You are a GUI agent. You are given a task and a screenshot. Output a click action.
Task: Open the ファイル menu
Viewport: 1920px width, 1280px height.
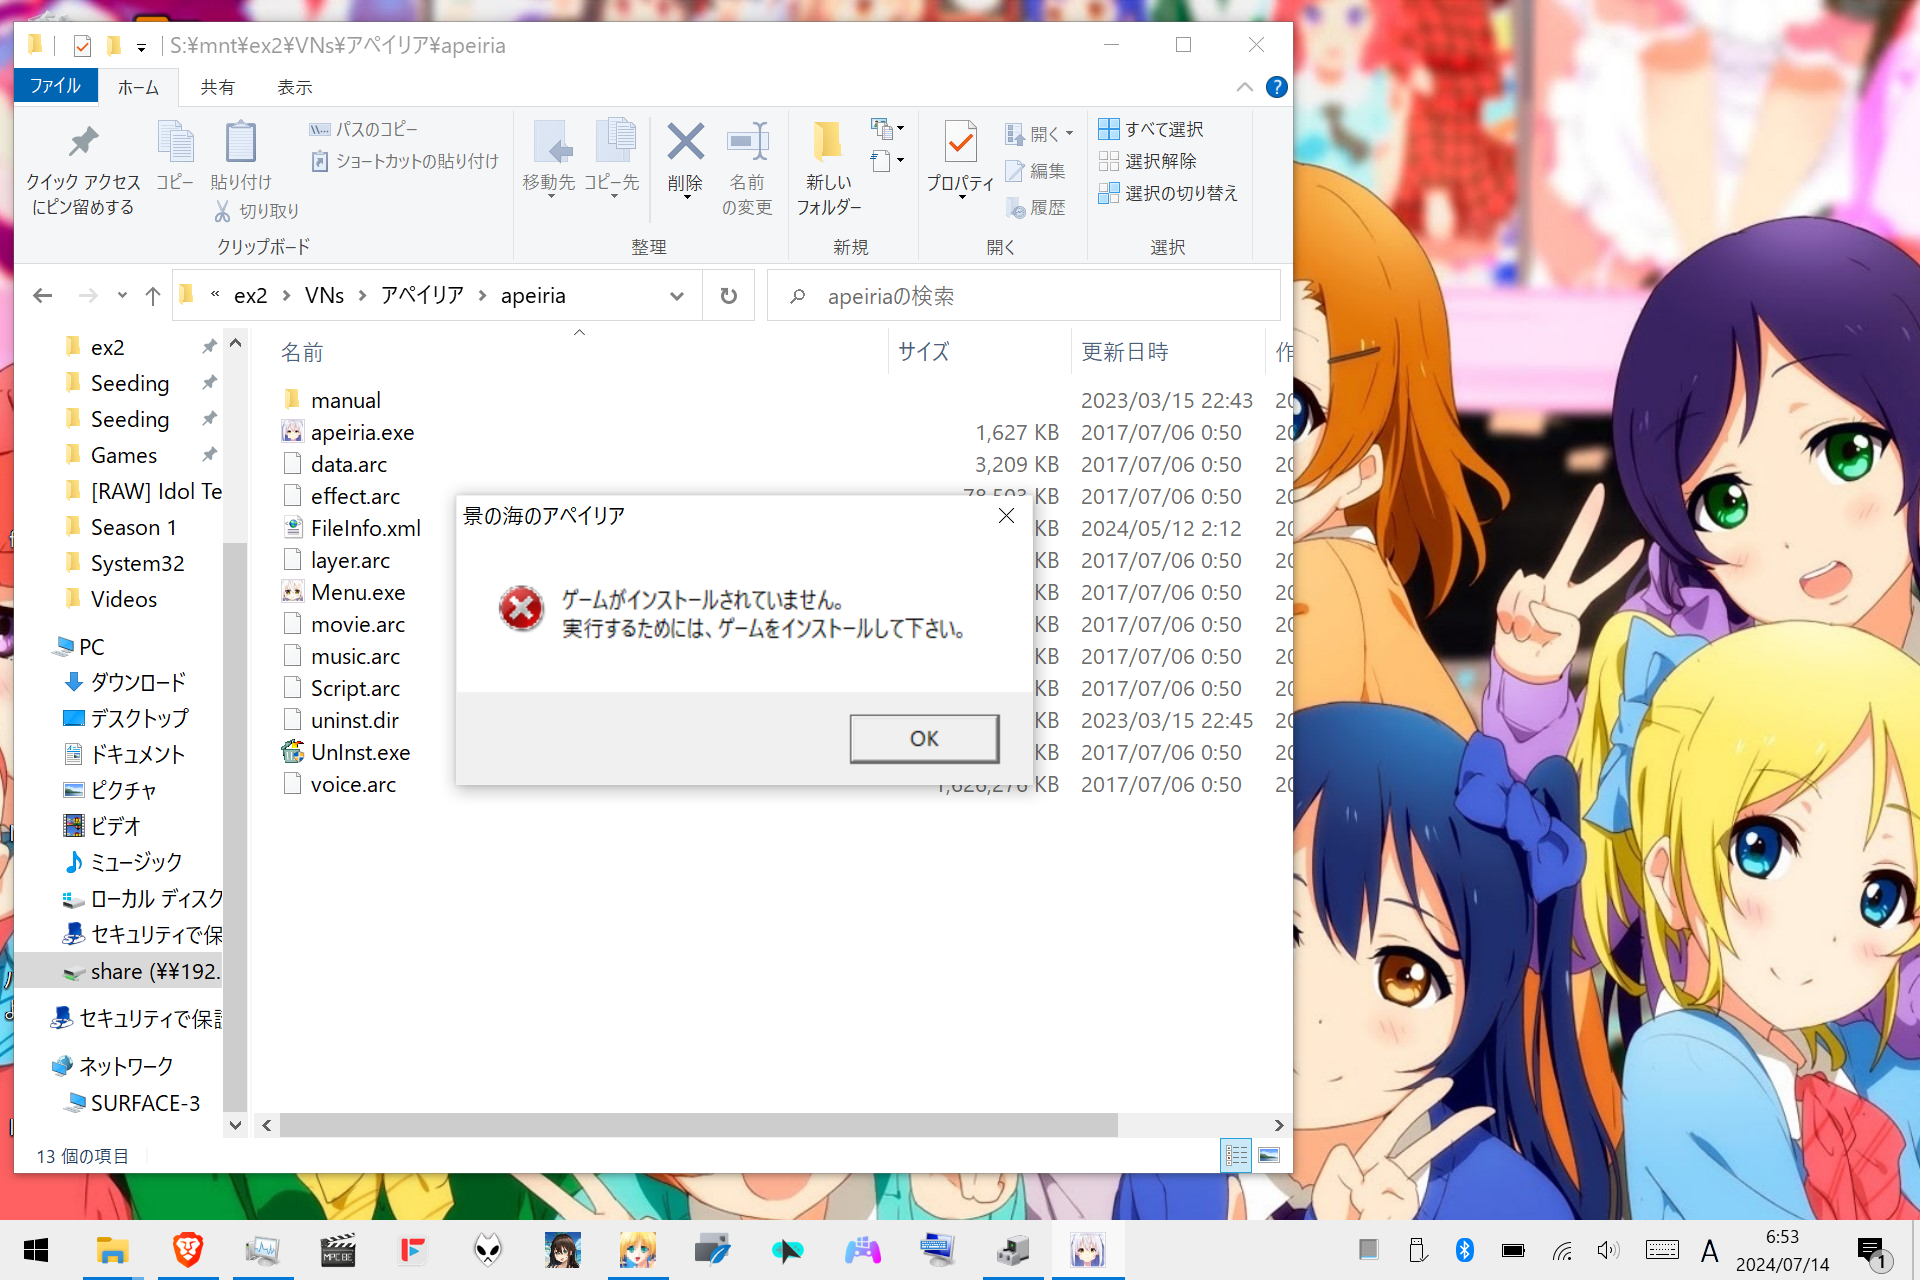tap(56, 86)
